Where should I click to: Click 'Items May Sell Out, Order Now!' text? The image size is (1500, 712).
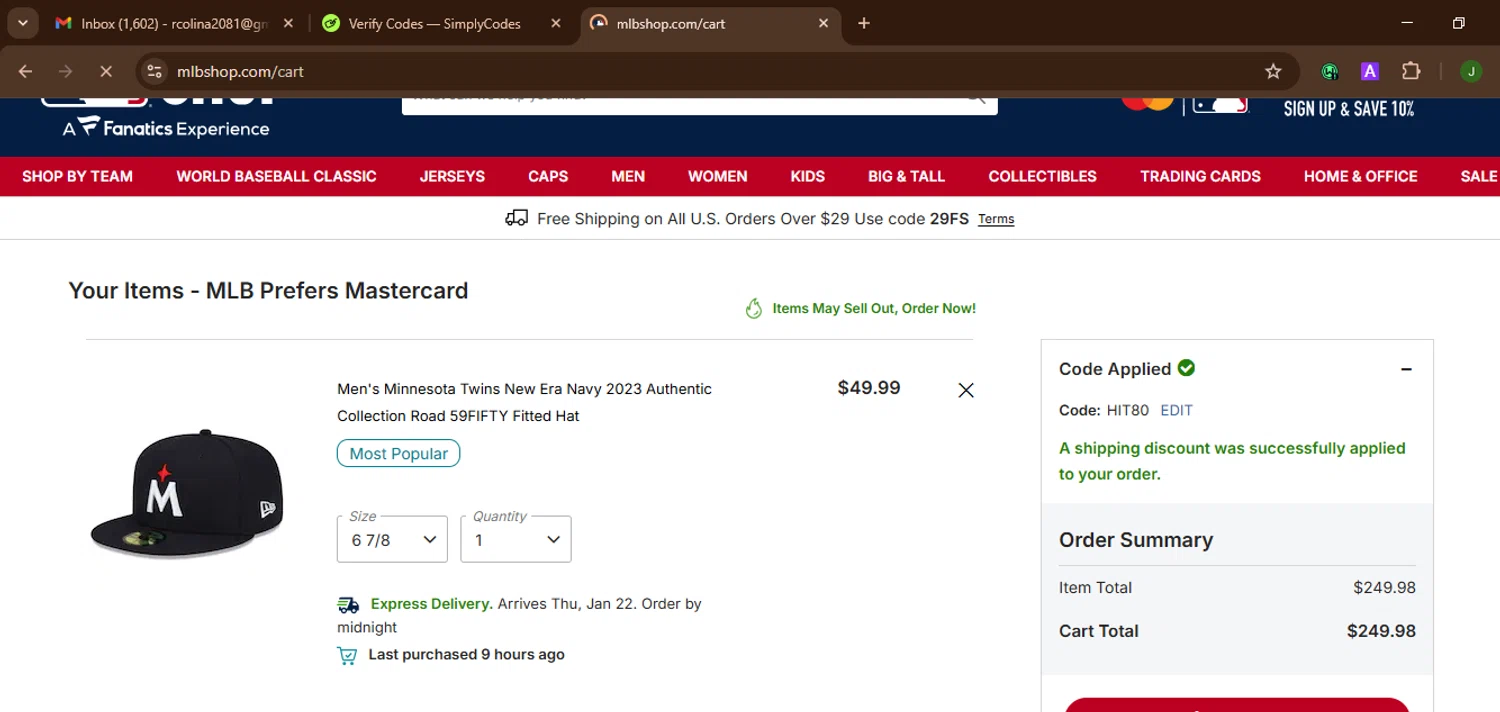tap(874, 309)
